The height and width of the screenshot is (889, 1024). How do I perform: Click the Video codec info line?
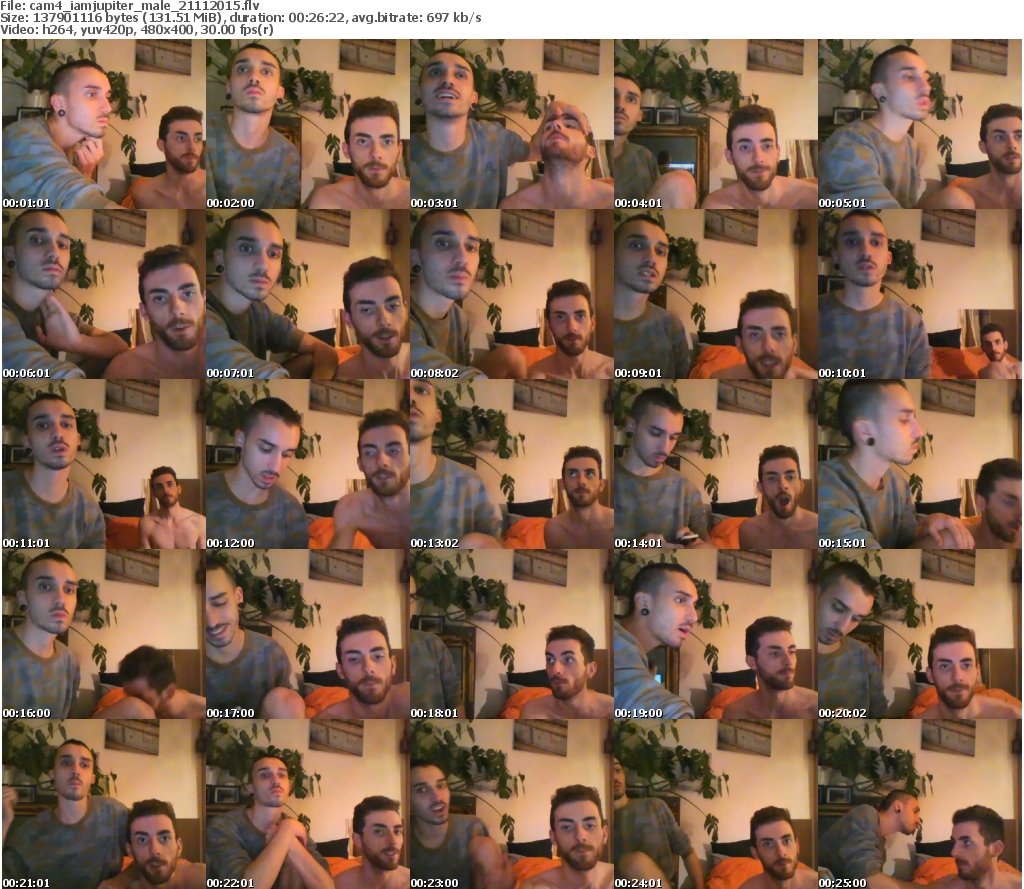137,30
